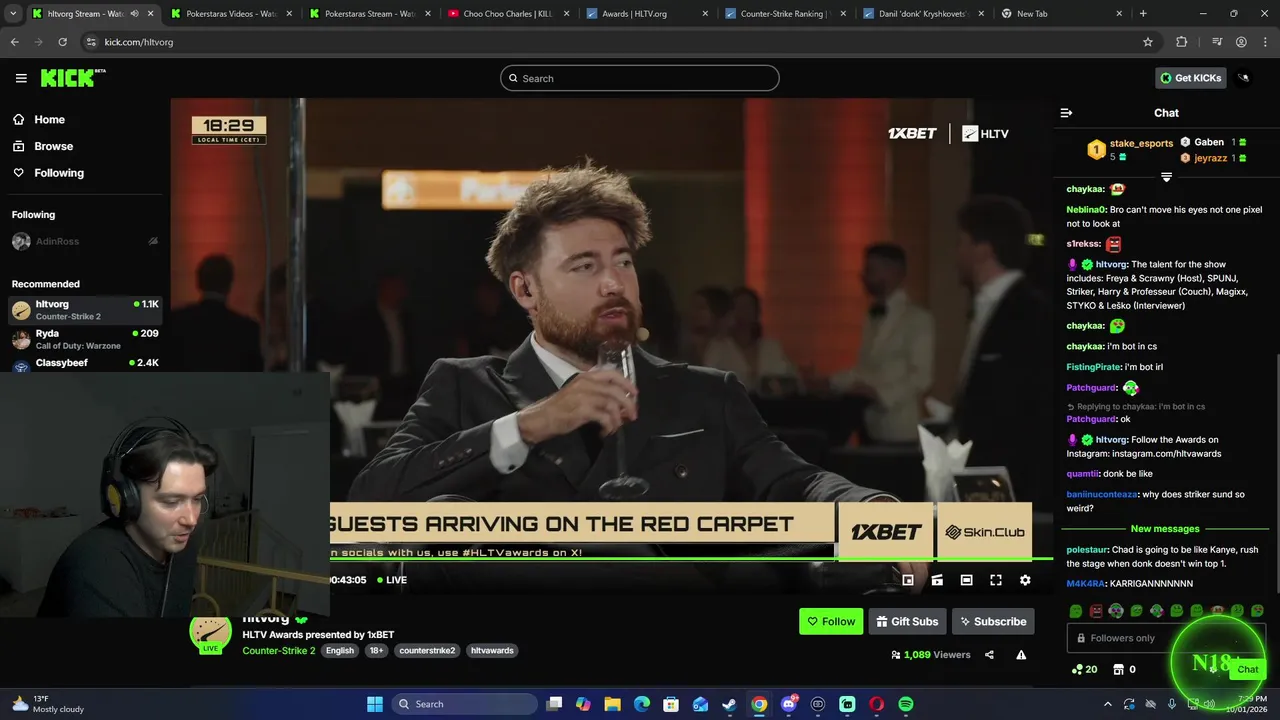Click the green Chat button
The width and height of the screenshot is (1280, 720).
click(x=1247, y=669)
